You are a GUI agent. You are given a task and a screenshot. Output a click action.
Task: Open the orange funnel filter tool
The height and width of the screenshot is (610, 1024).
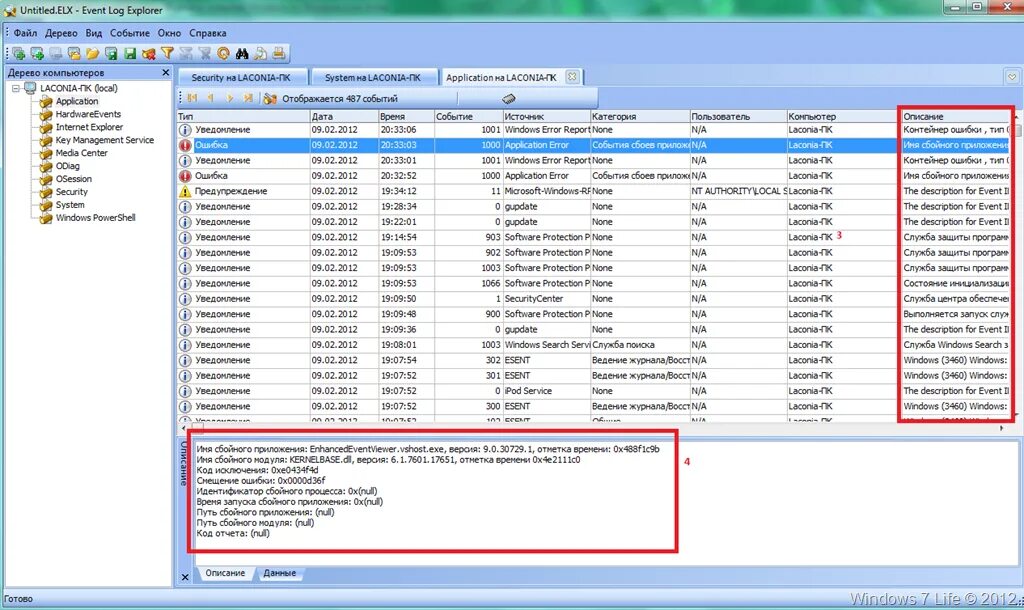point(167,54)
